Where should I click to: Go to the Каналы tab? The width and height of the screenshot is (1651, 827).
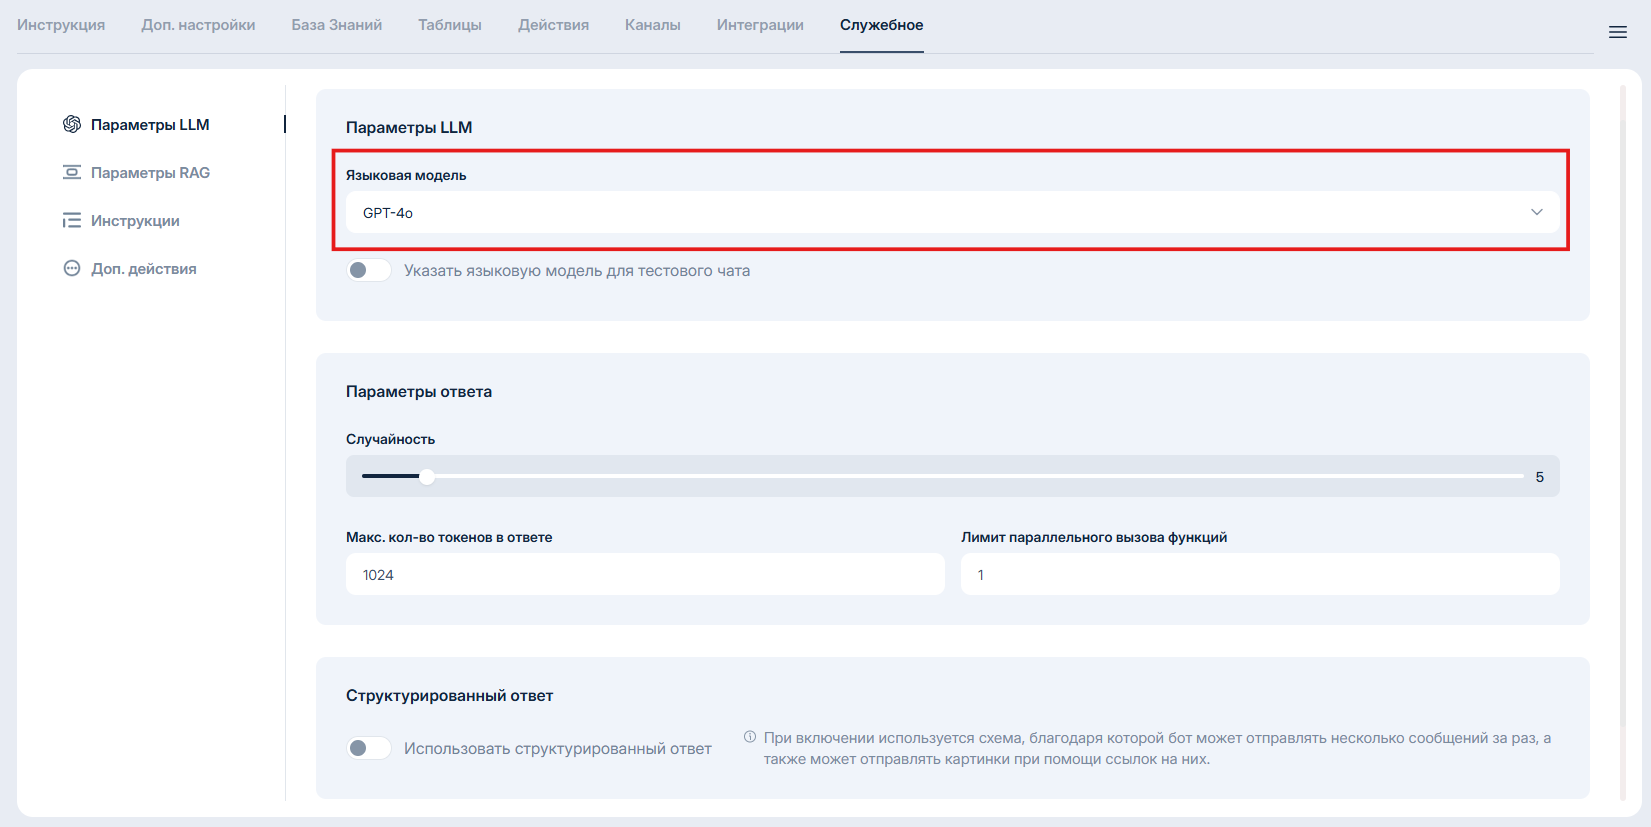point(652,25)
